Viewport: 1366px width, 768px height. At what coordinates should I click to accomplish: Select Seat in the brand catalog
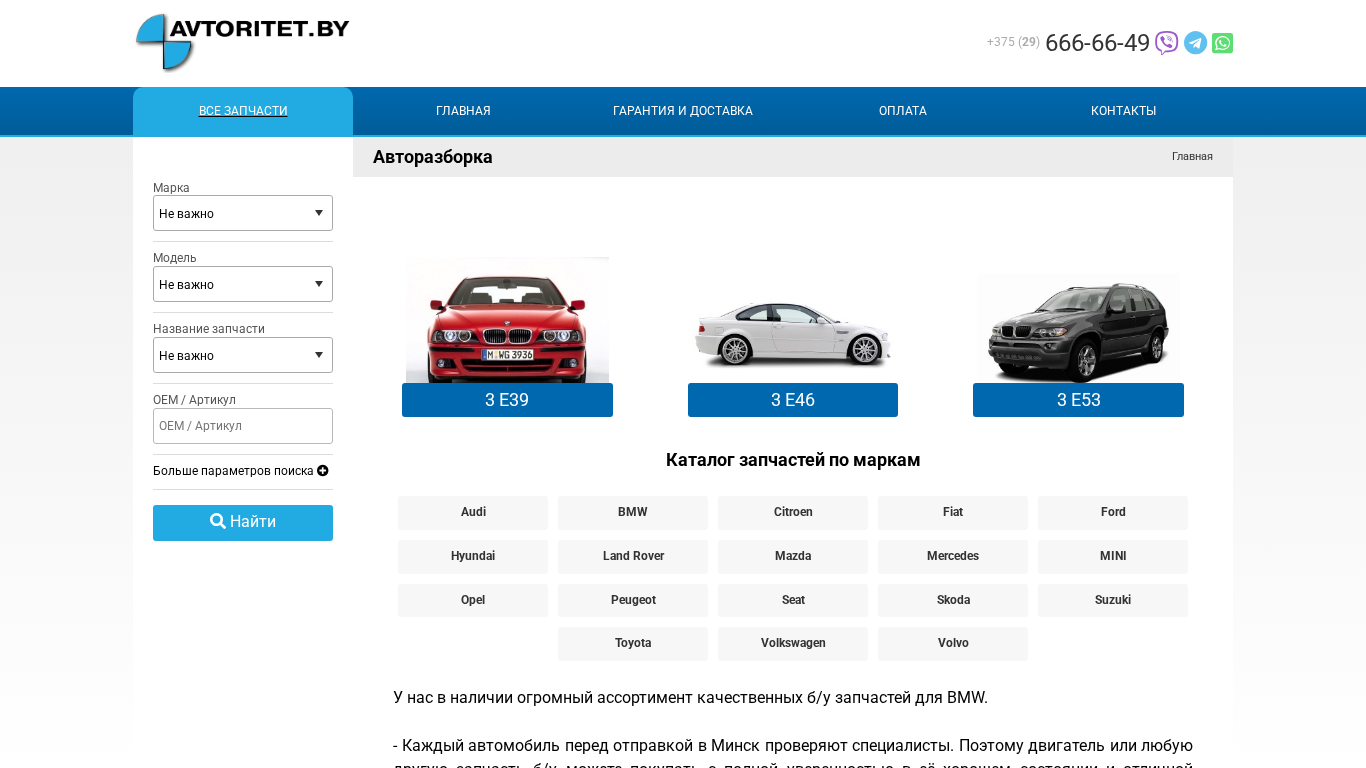click(793, 600)
